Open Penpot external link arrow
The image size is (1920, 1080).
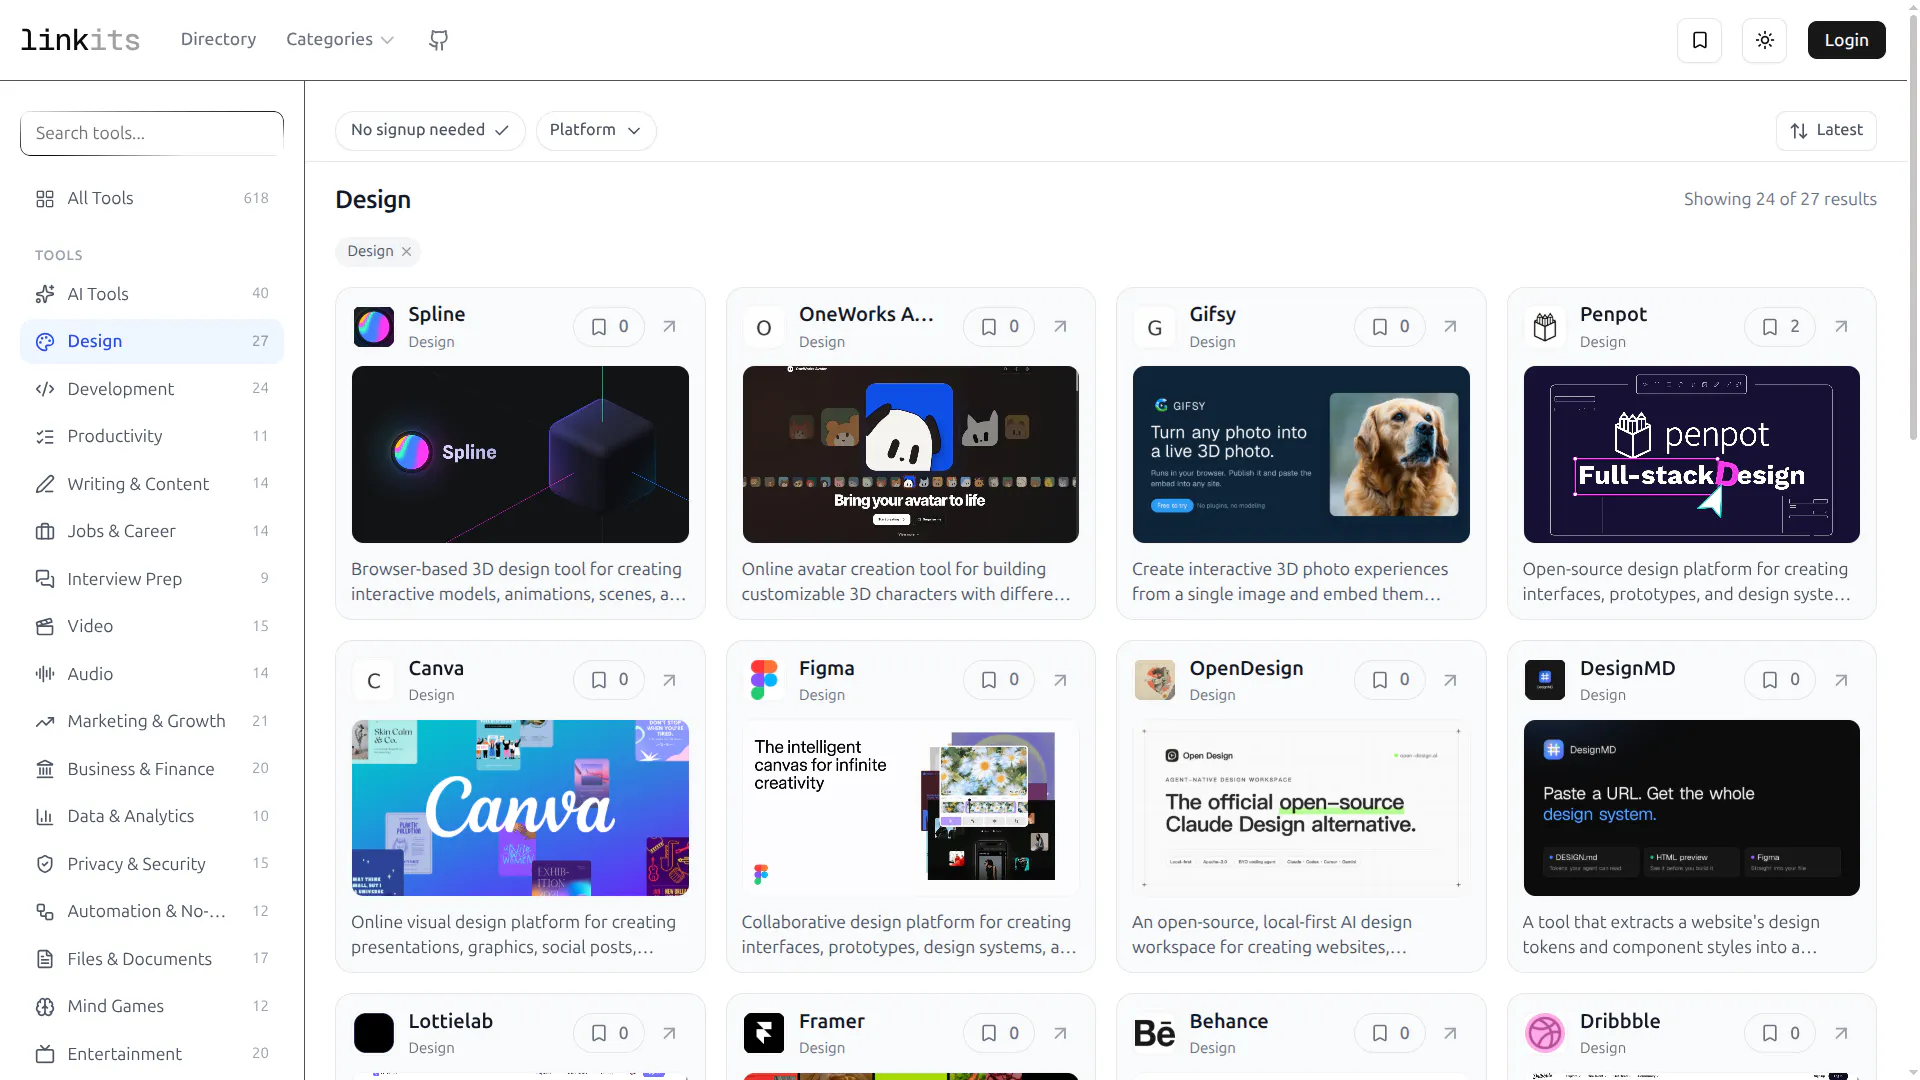pos(1842,327)
